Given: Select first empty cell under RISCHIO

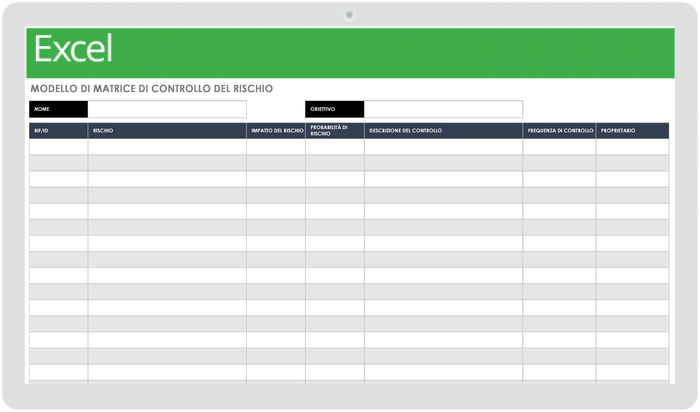Looking at the screenshot, I should [167, 147].
